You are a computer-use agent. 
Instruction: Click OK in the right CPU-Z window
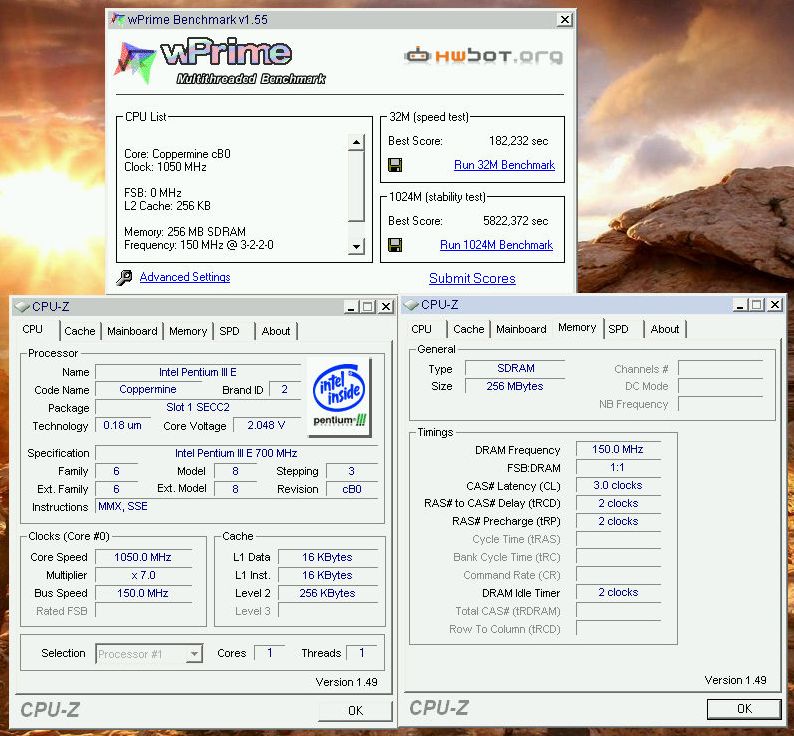(744, 709)
